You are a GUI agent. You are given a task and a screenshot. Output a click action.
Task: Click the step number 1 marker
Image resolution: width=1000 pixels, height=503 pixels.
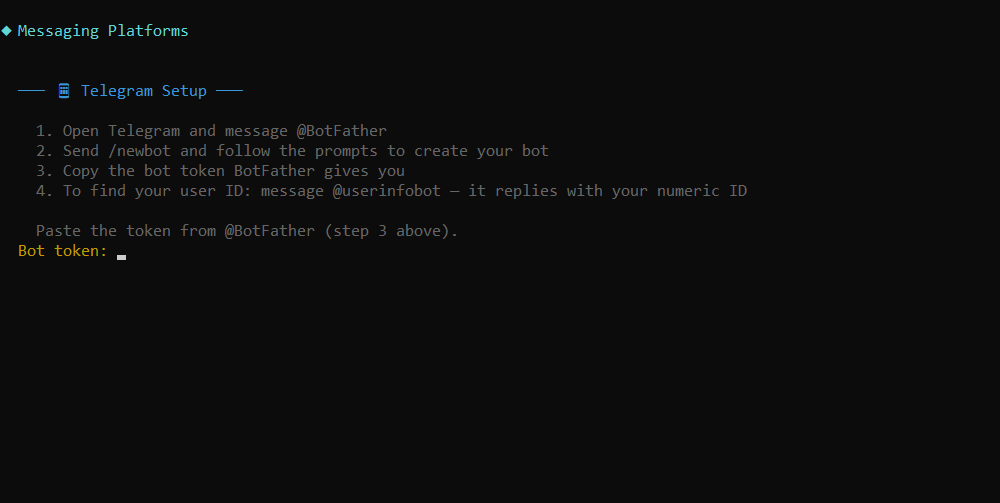(x=43, y=131)
